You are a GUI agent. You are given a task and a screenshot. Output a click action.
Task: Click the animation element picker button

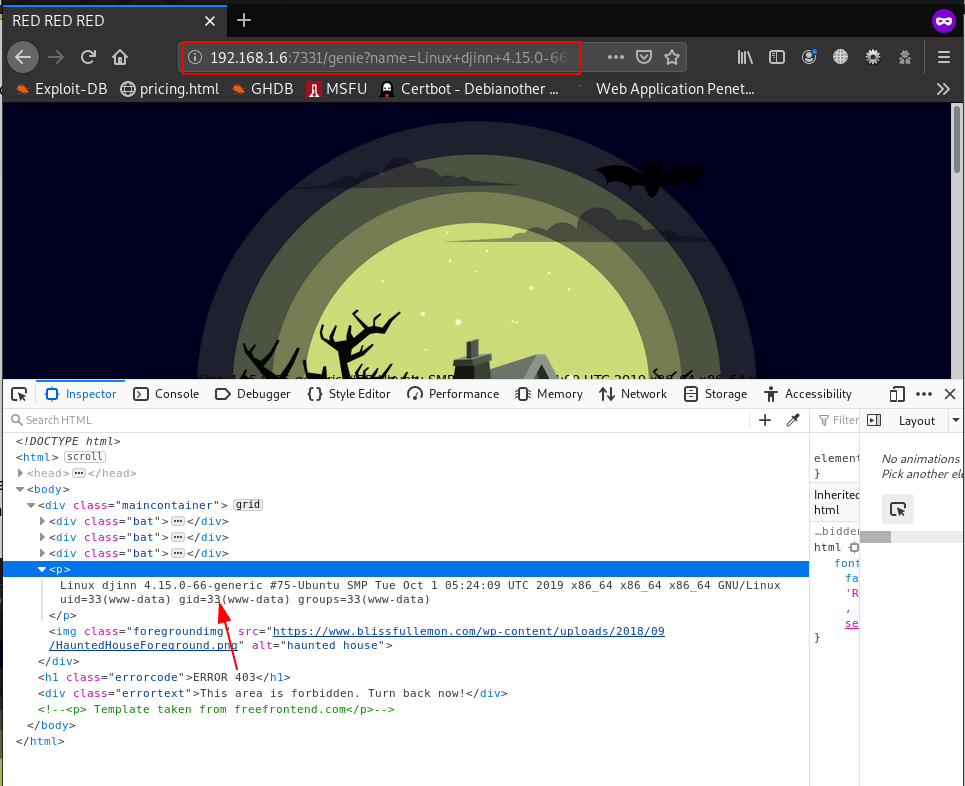pos(898,509)
